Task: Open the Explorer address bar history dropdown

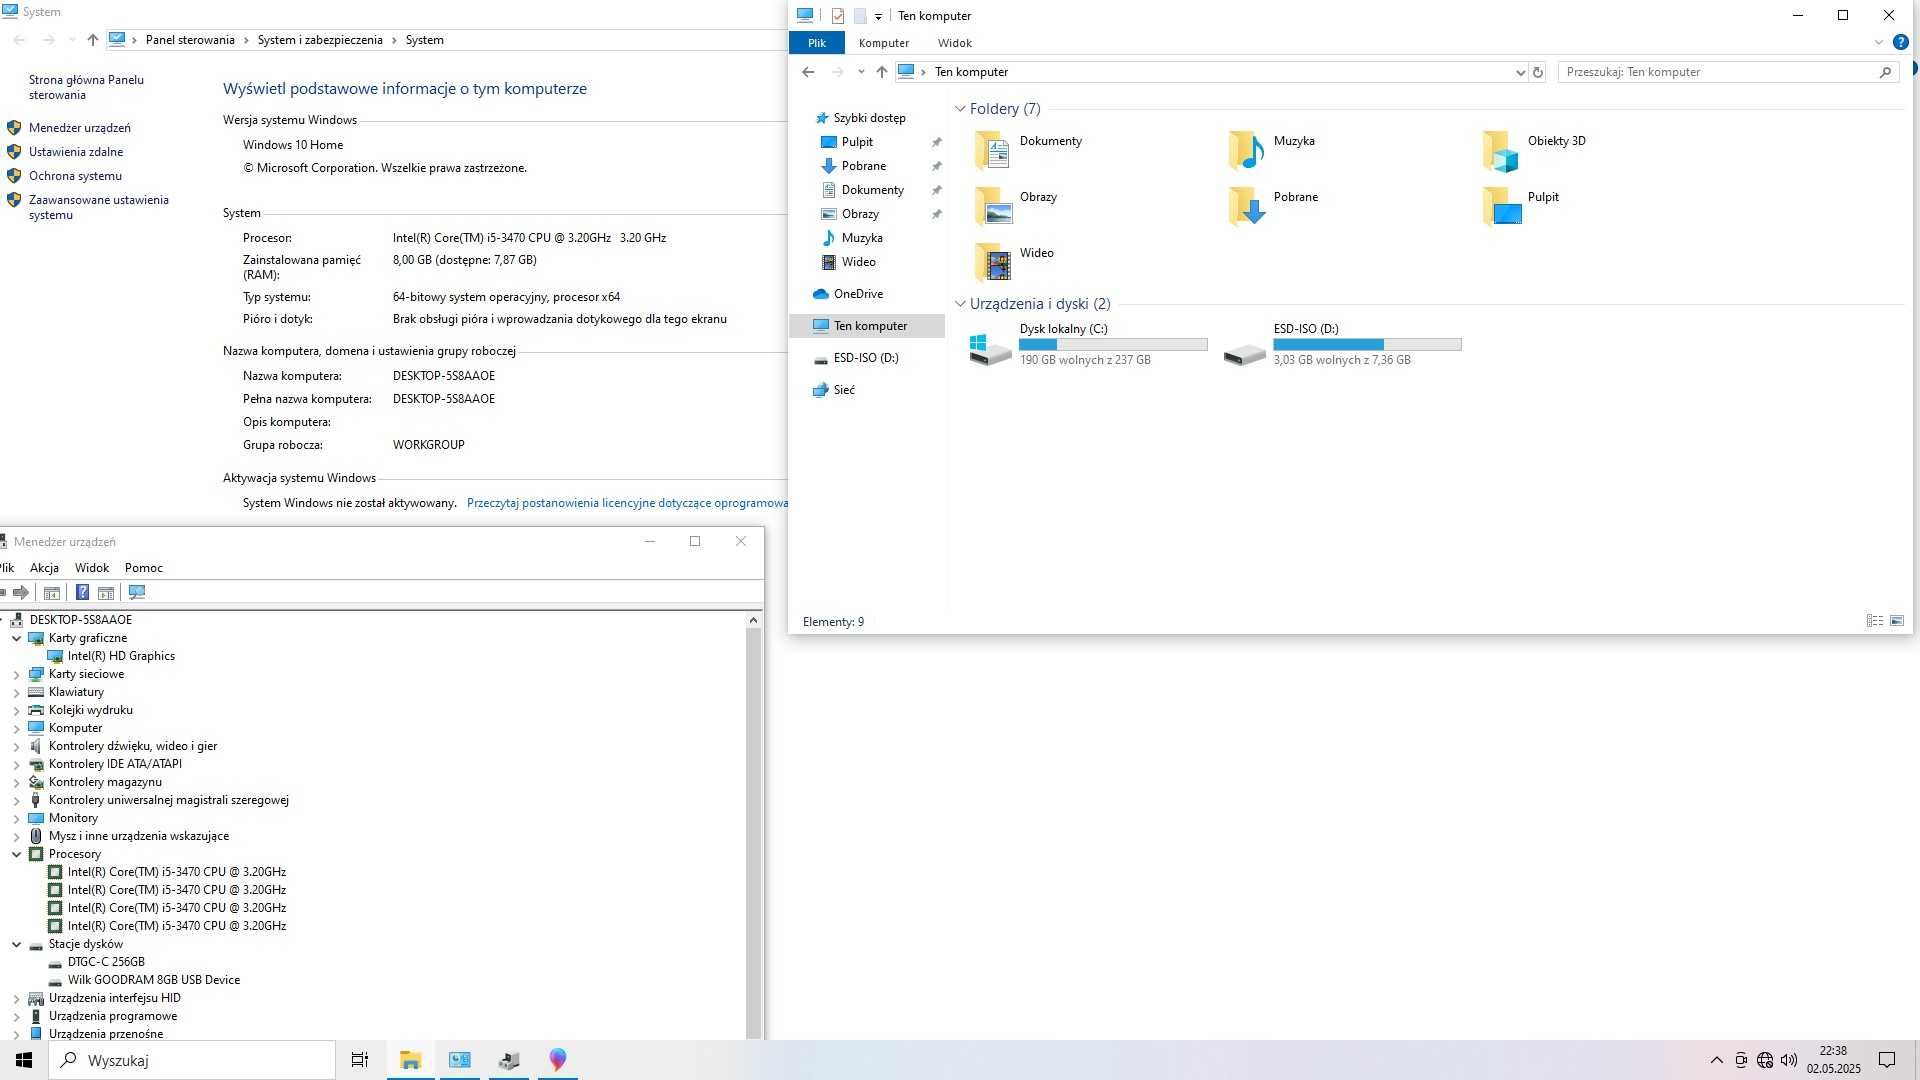Action: (1520, 72)
